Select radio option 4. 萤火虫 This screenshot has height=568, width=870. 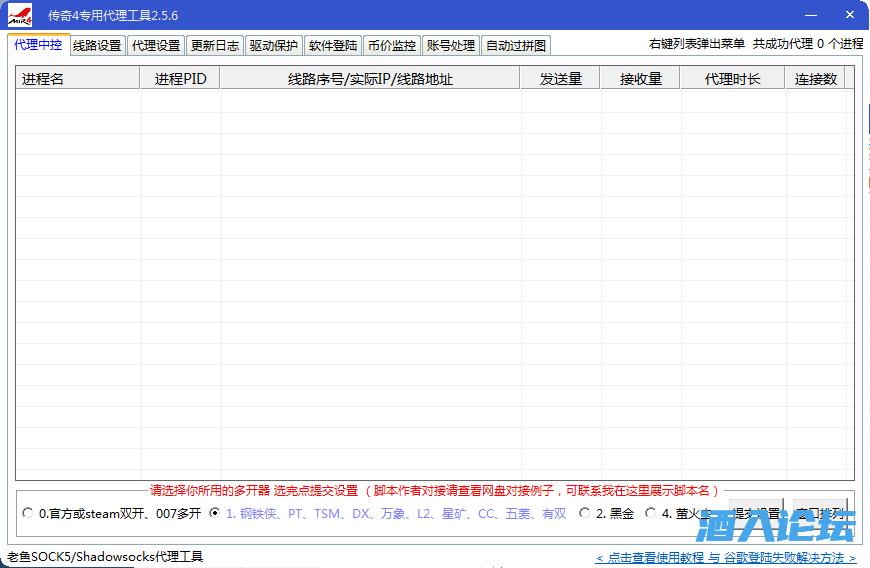coord(651,513)
